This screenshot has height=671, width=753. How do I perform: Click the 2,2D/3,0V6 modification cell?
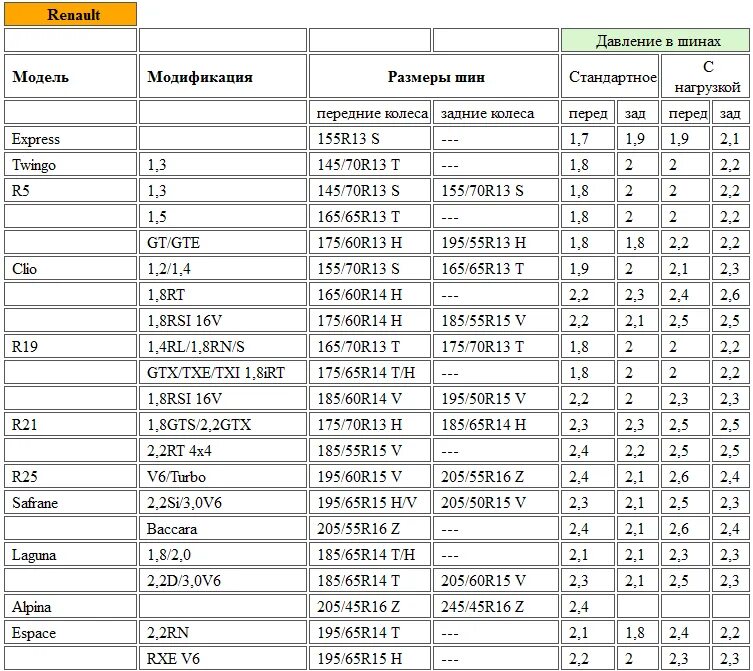(222, 580)
